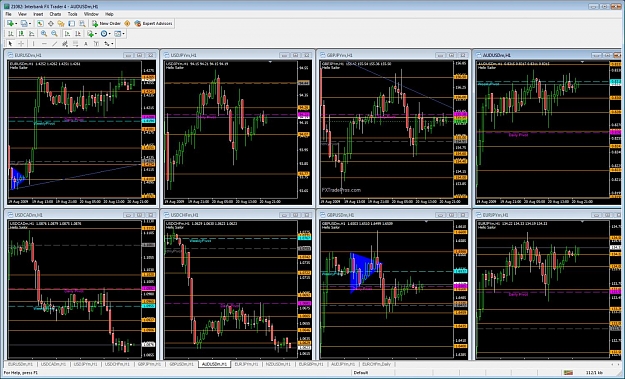625x379 pixels.
Task: Select the arrow cursor tool
Action: click(x=10, y=43)
